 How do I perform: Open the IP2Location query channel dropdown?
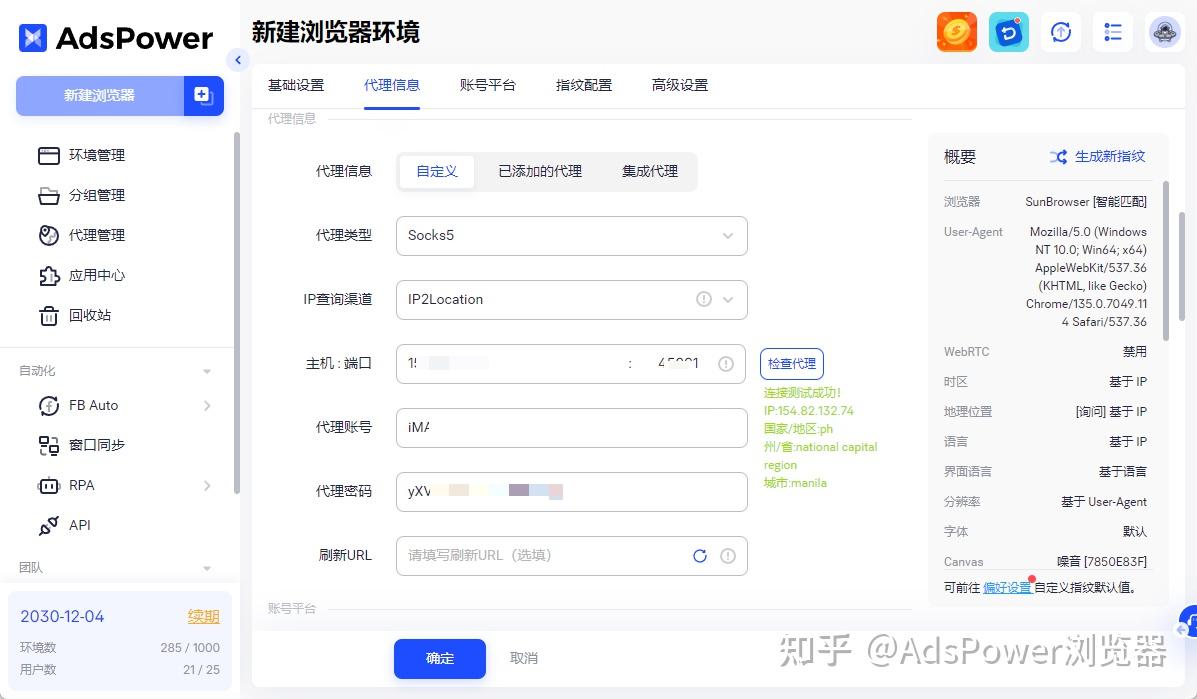click(x=571, y=299)
